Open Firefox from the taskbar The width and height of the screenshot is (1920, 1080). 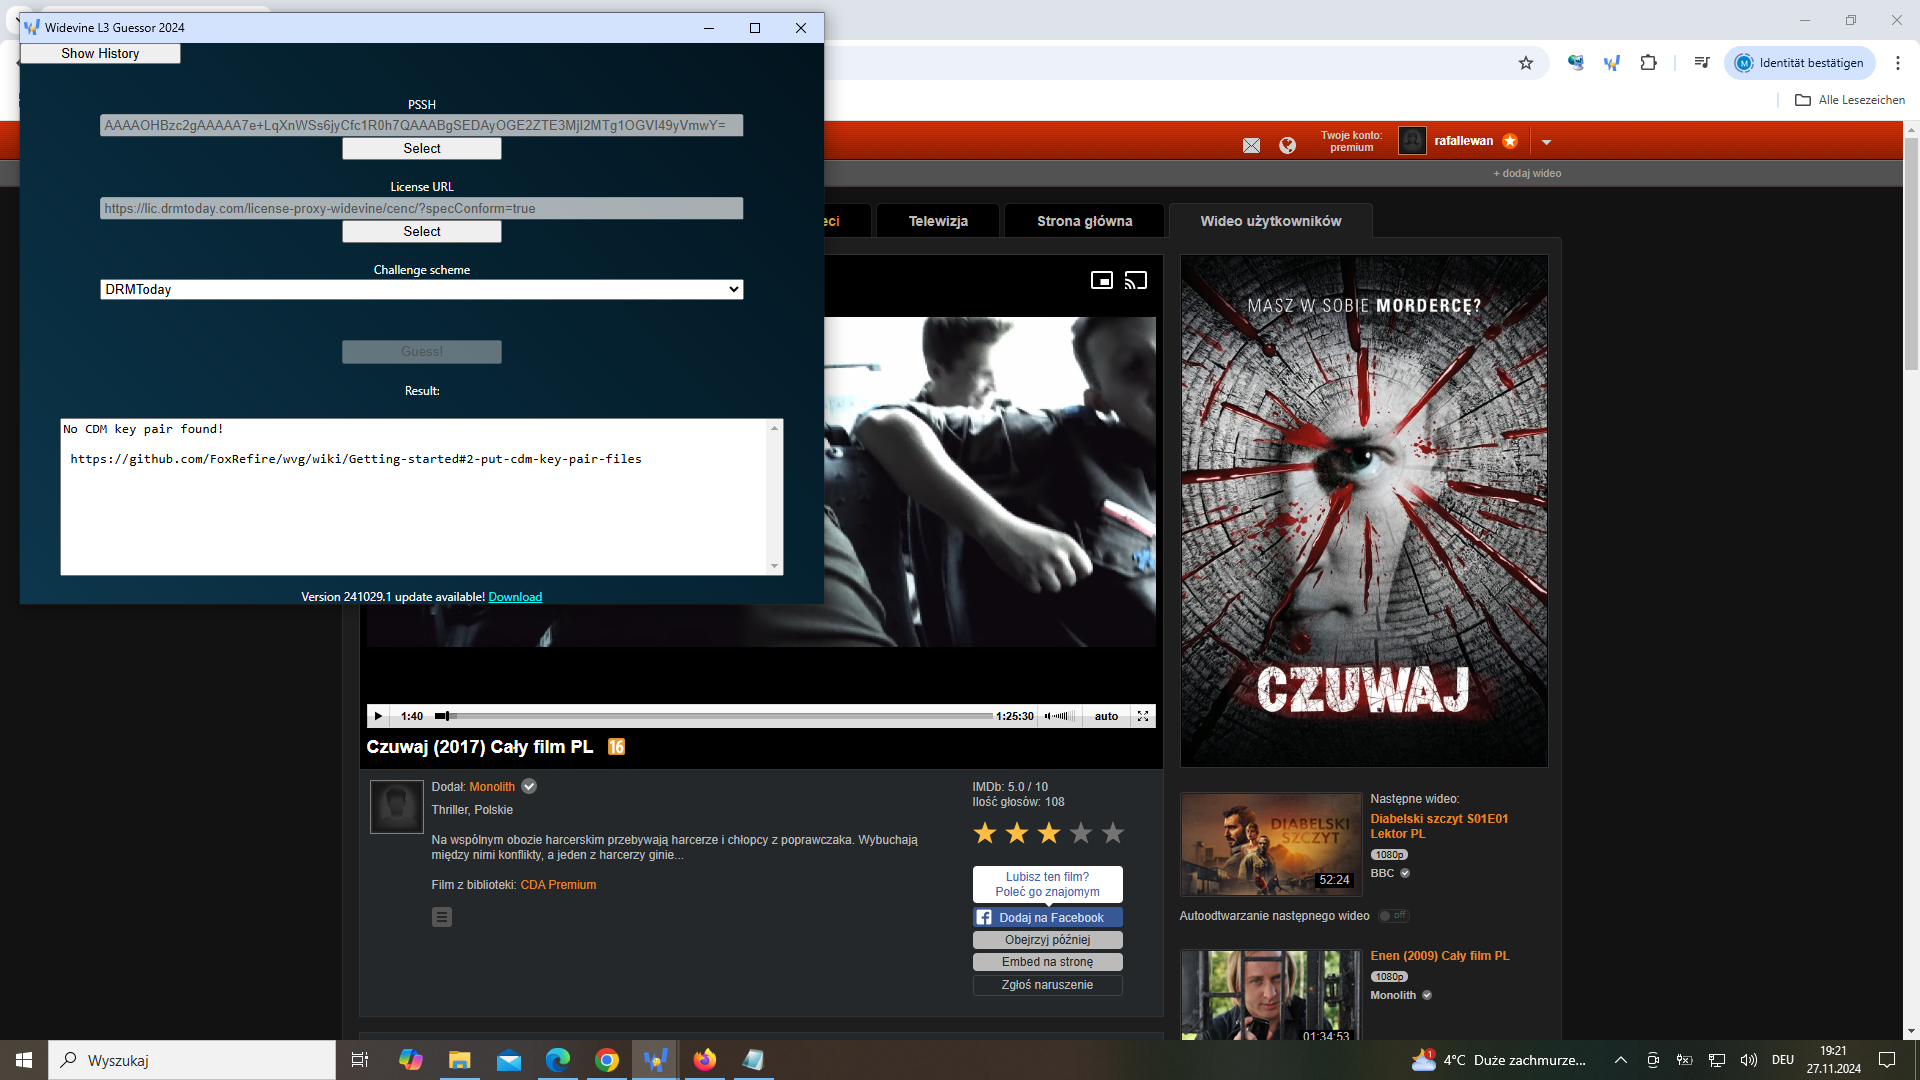pos(705,1060)
